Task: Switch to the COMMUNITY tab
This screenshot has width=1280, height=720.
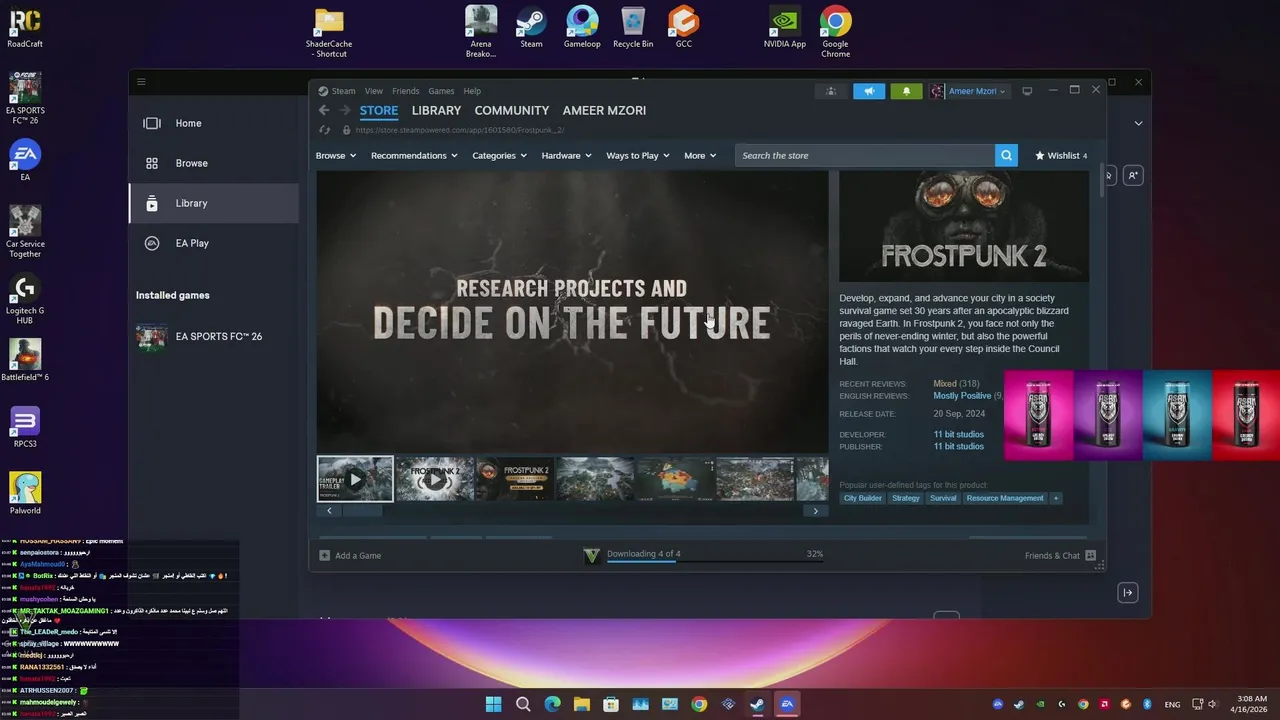Action: [x=512, y=110]
